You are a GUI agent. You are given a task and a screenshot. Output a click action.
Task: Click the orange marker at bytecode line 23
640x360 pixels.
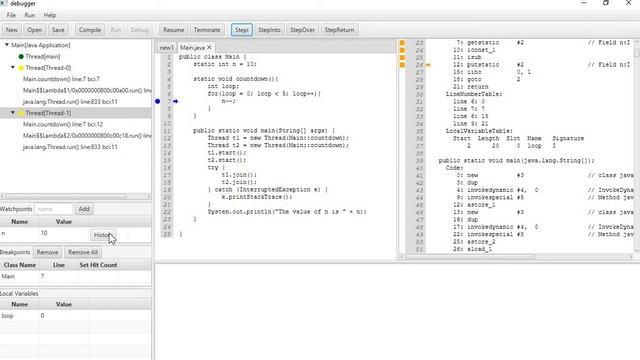(402, 42)
